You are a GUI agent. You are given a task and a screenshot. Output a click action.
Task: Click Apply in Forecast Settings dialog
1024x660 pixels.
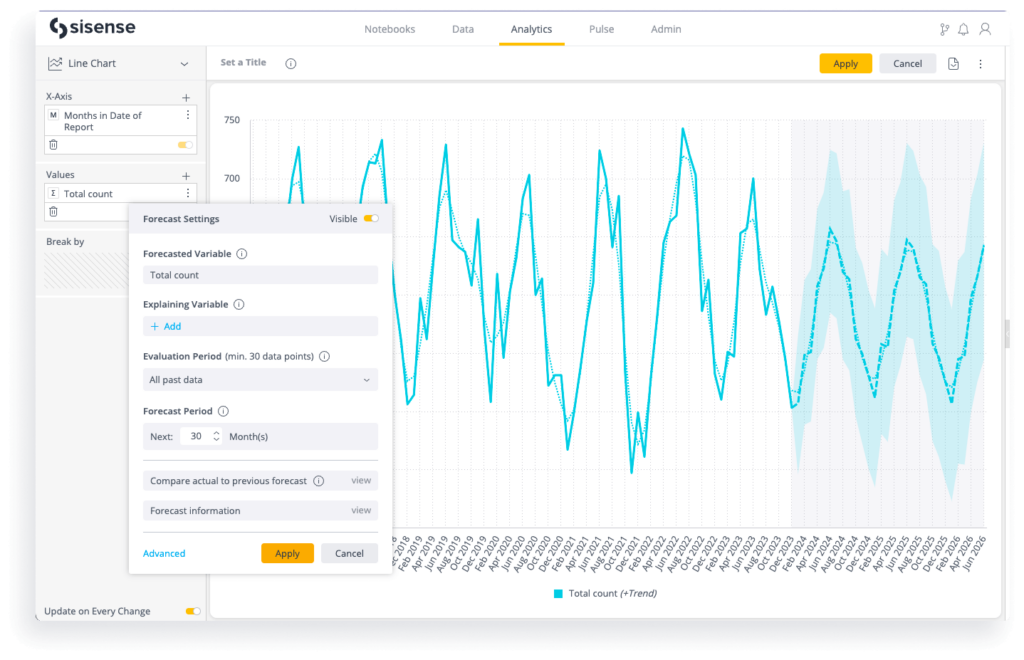tap(287, 553)
